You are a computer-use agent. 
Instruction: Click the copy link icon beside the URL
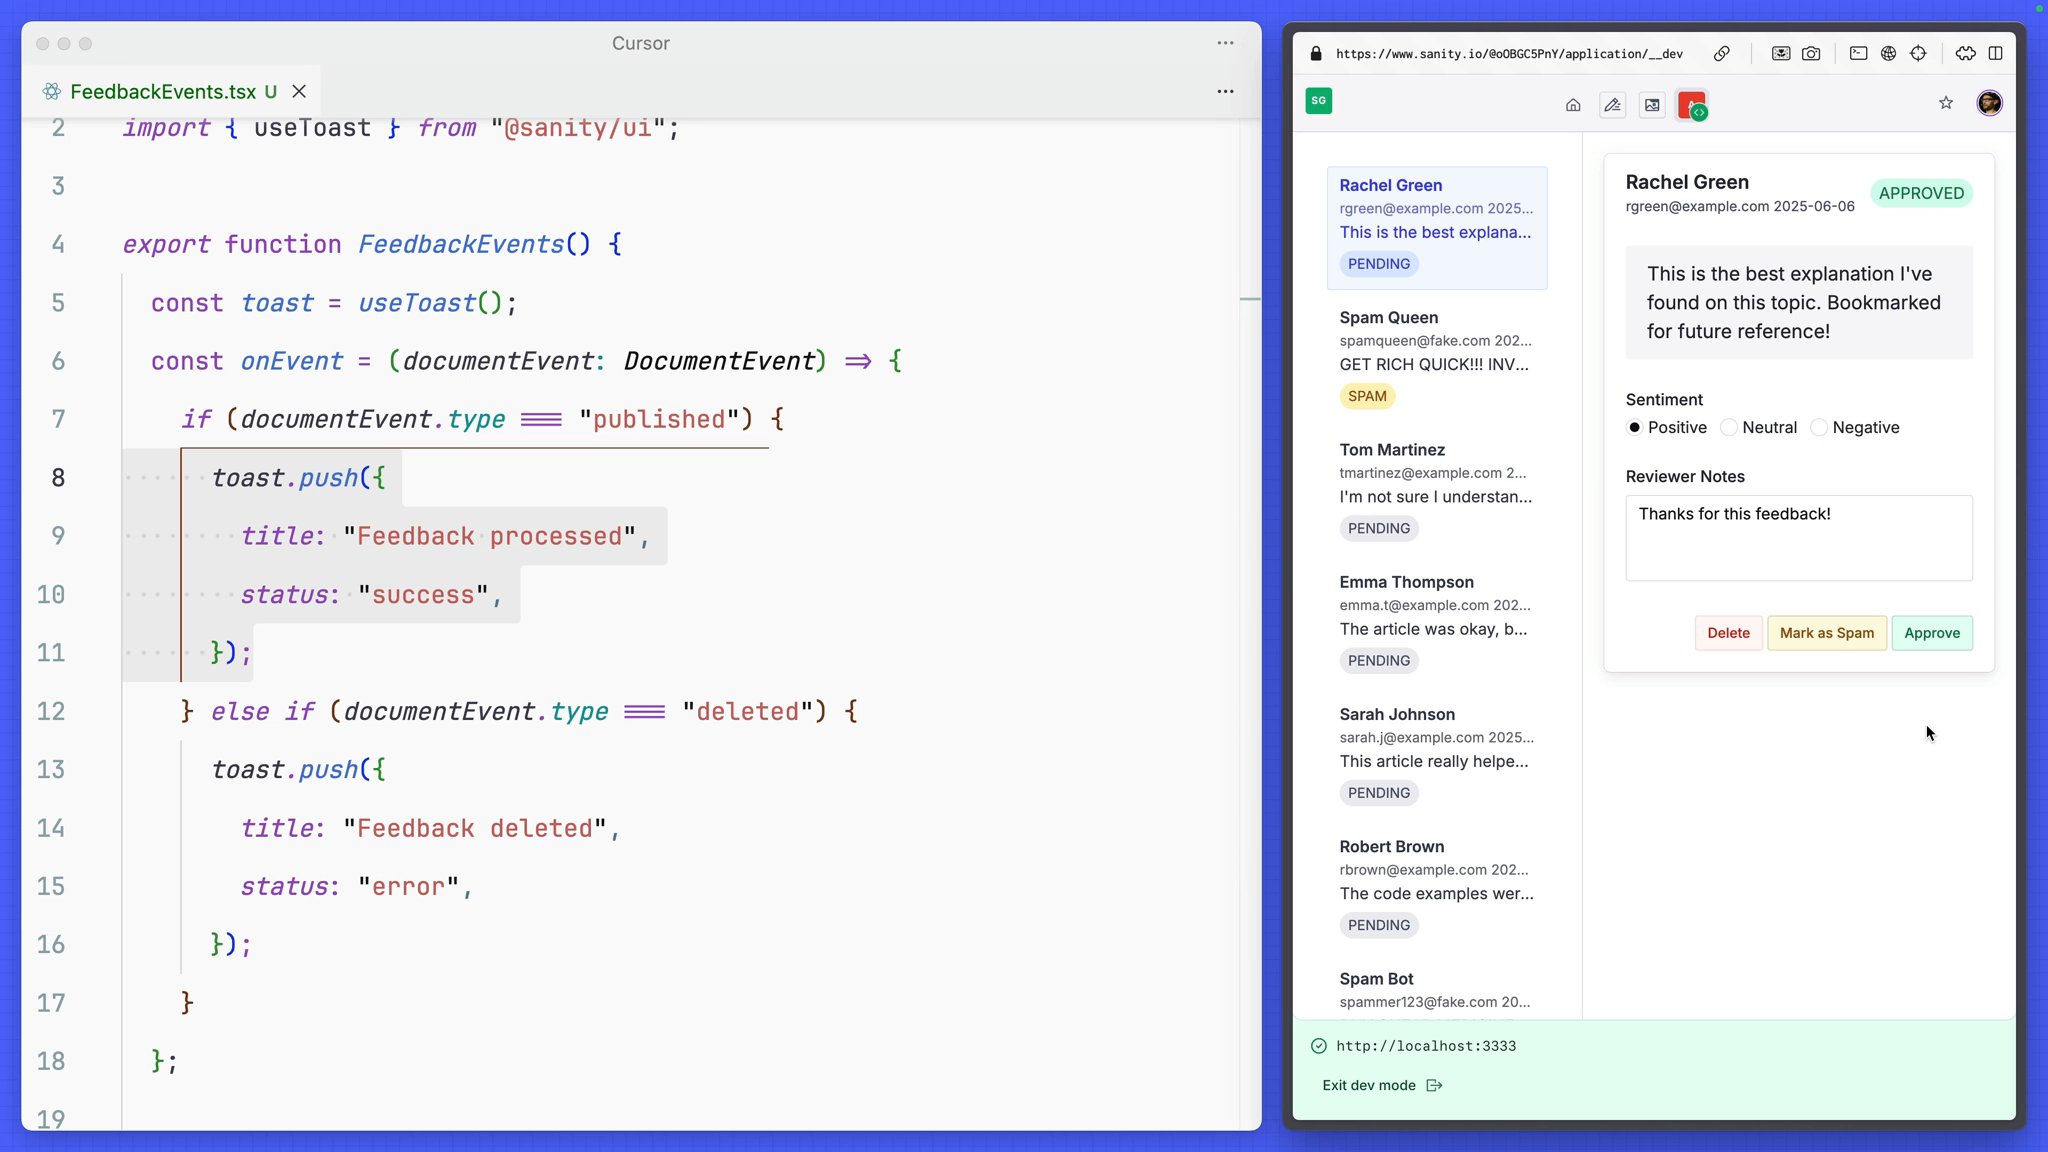[1721, 54]
